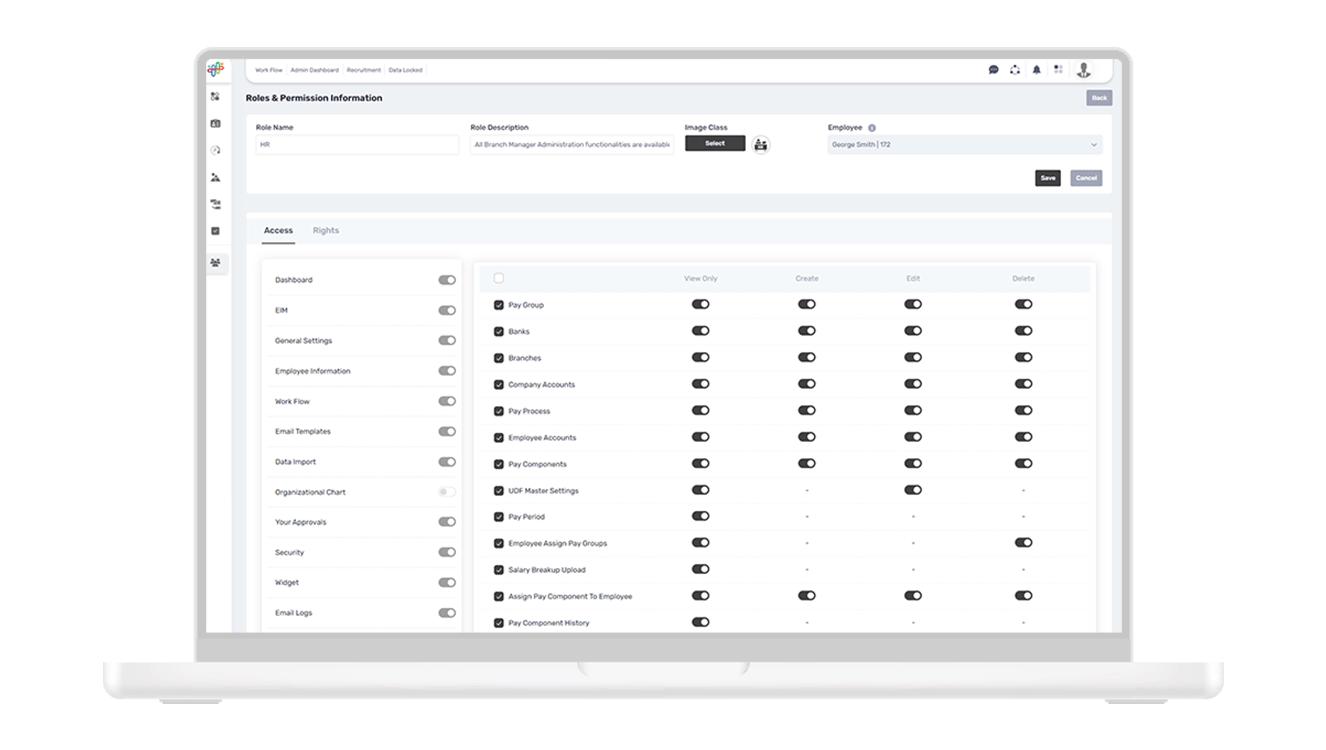Click the Role Name input field
The image size is (1326, 750).
357,145
